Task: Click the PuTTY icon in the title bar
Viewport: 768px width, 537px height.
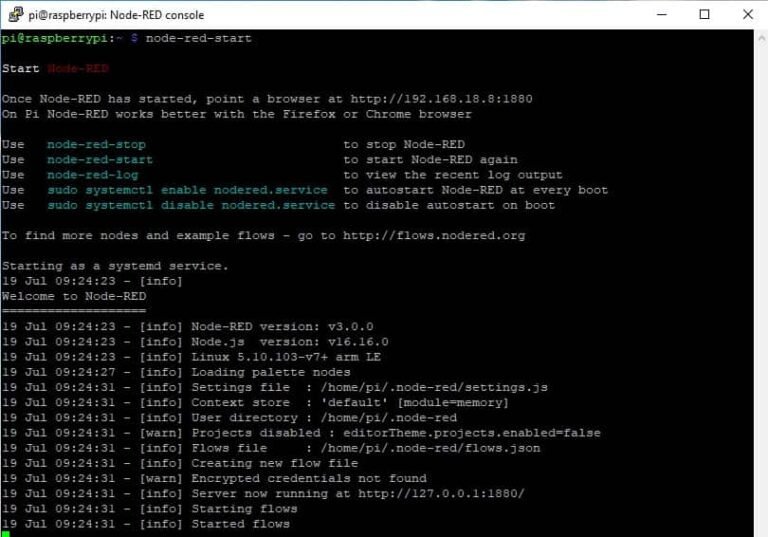Action: 15,15
